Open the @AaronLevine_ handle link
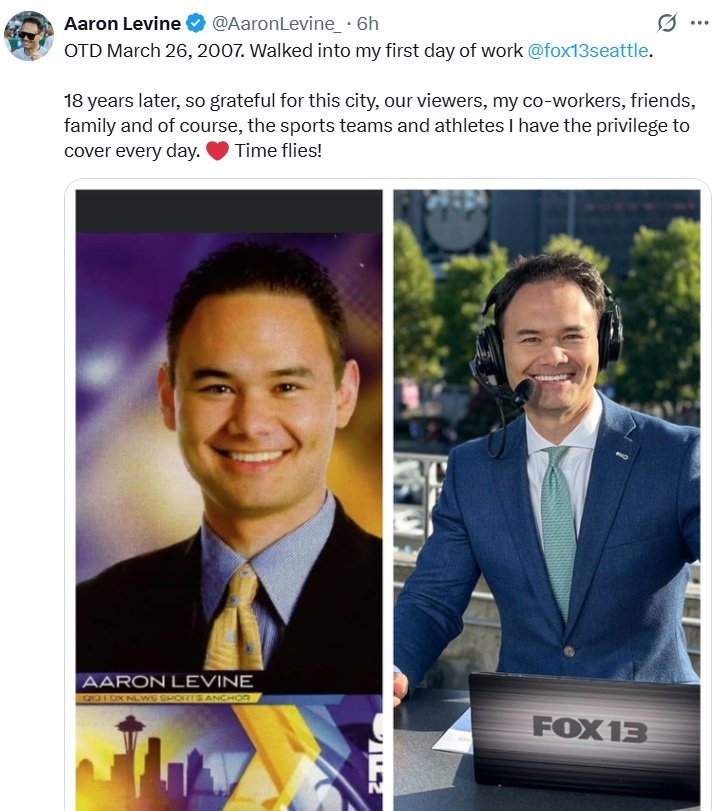716x811 pixels. 276,24
